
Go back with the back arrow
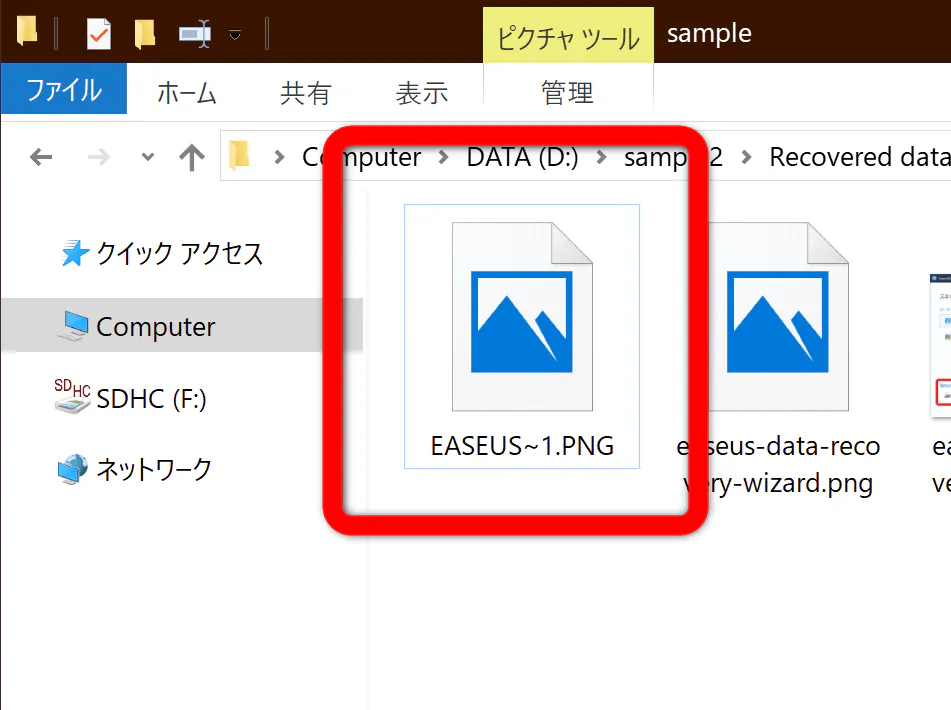[41, 158]
